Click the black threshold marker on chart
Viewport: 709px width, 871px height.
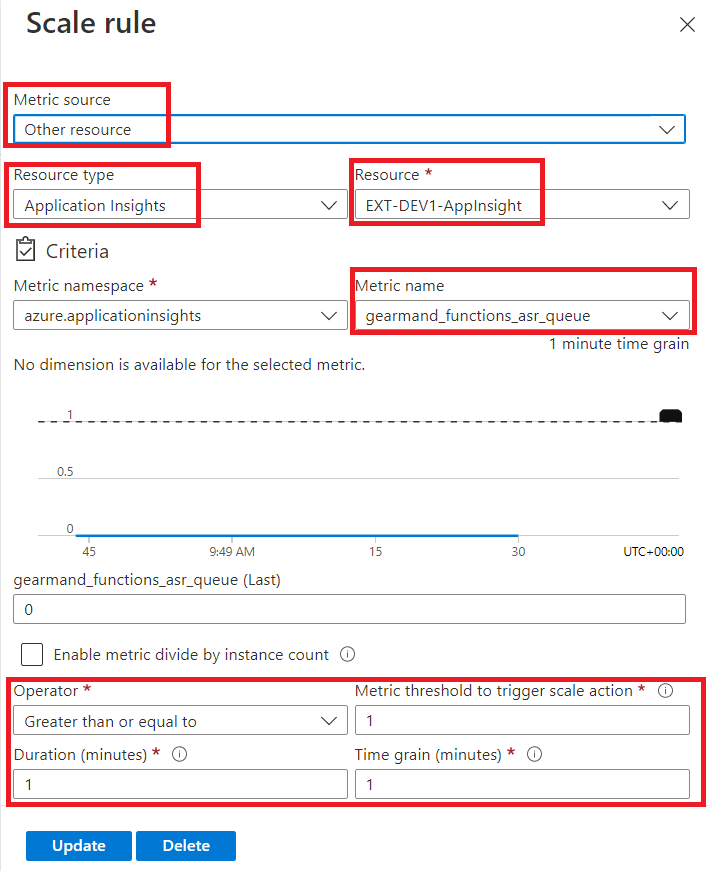click(670, 416)
